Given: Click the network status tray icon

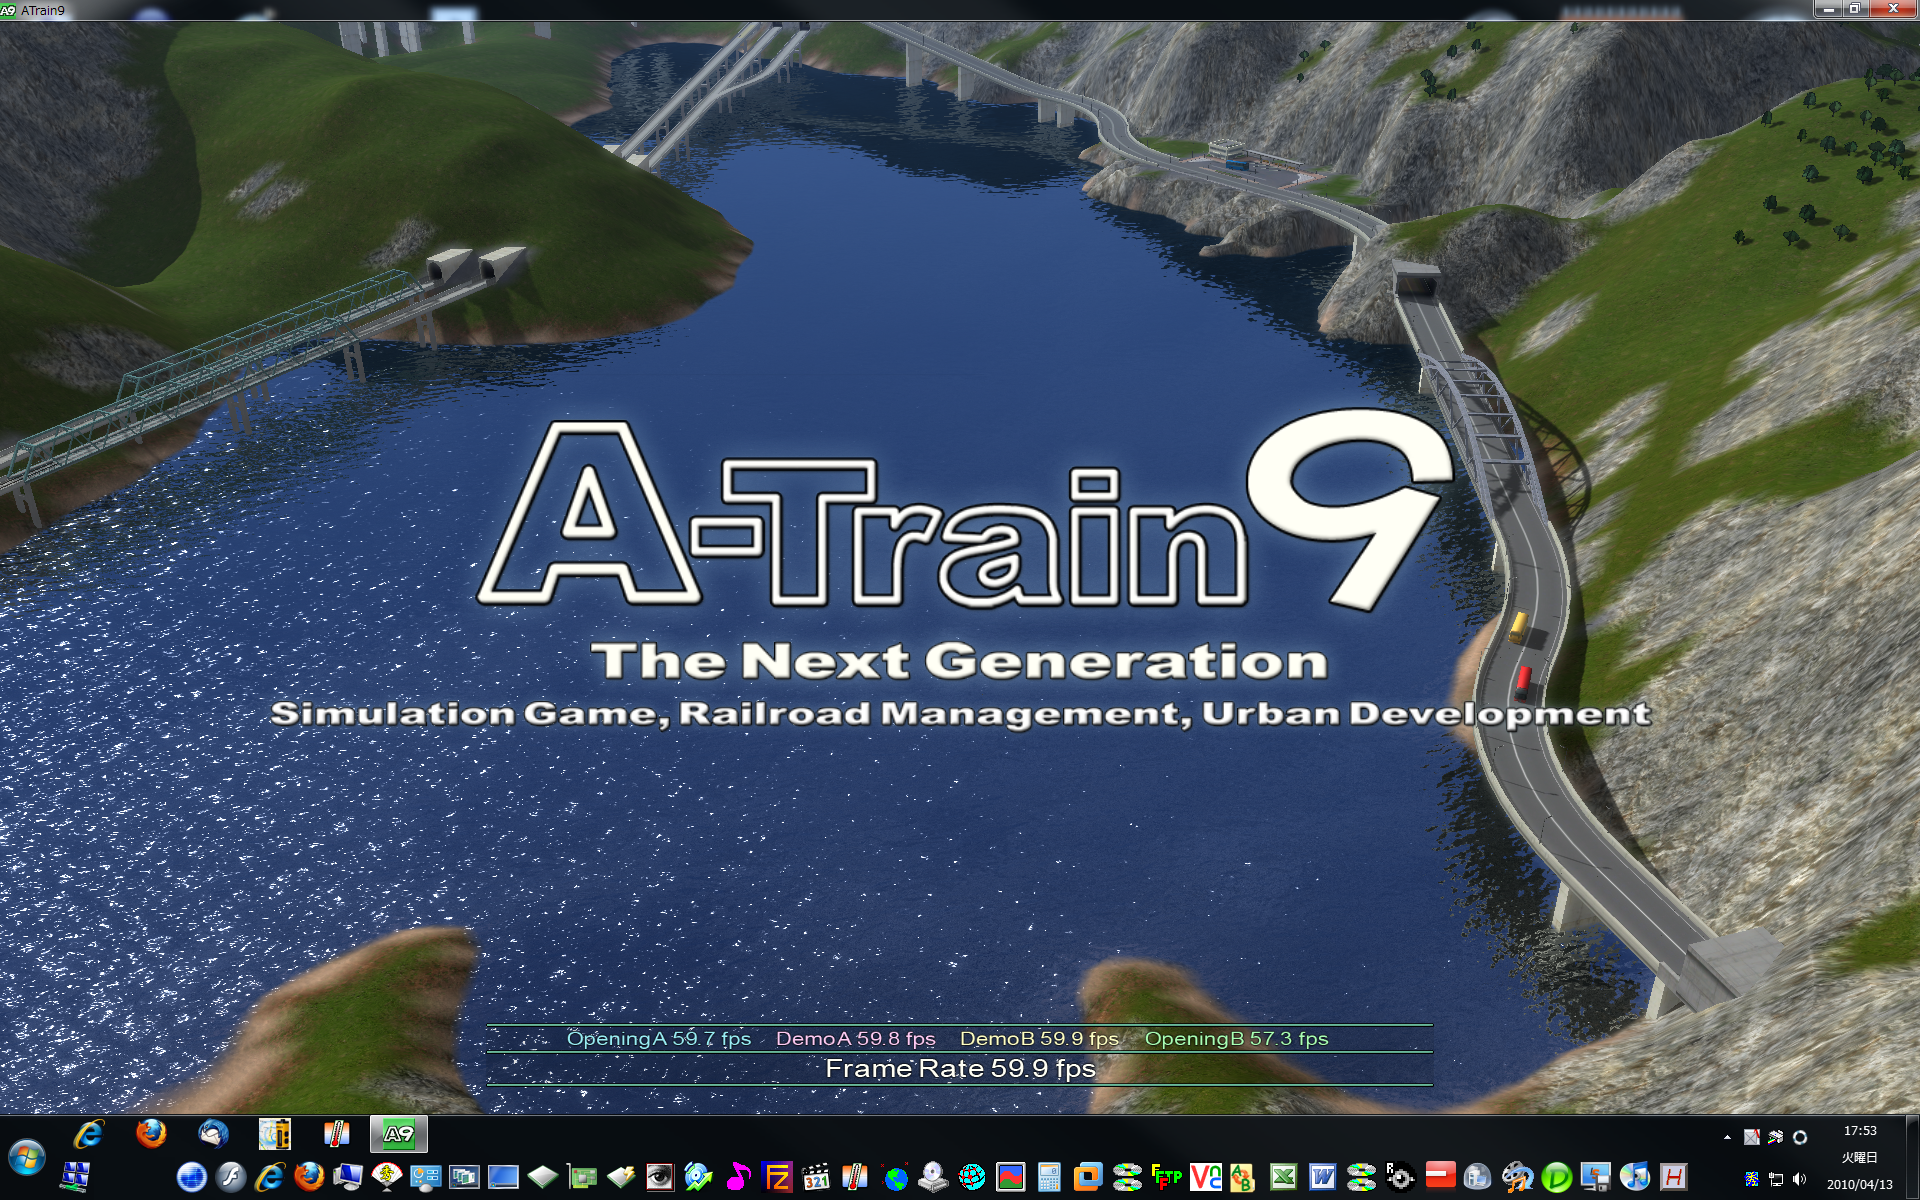Looking at the screenshot, I should (1776, 1180).
